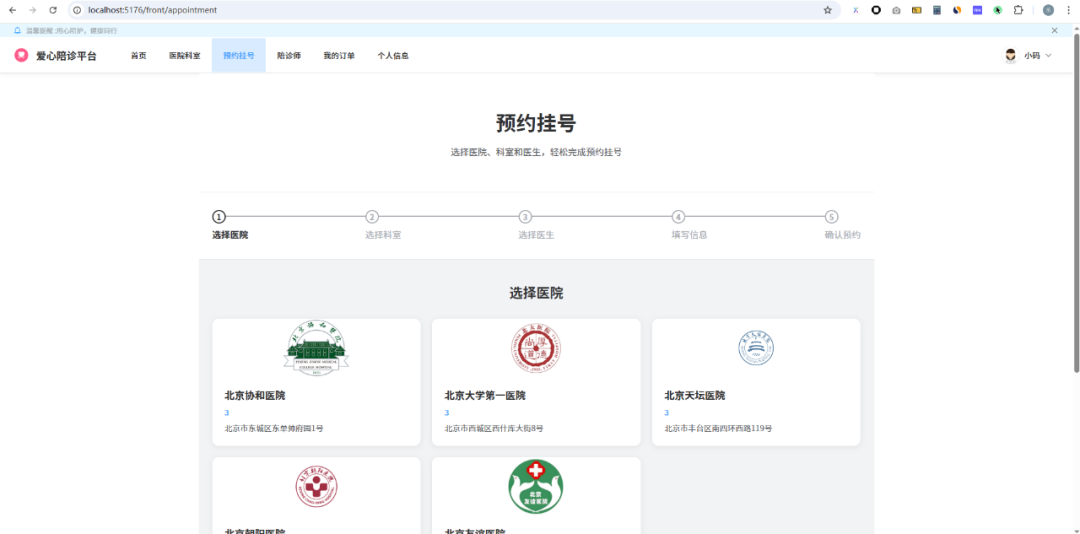Open the 医院科室 menu item
1080x534 pixels.
[185, 56]
